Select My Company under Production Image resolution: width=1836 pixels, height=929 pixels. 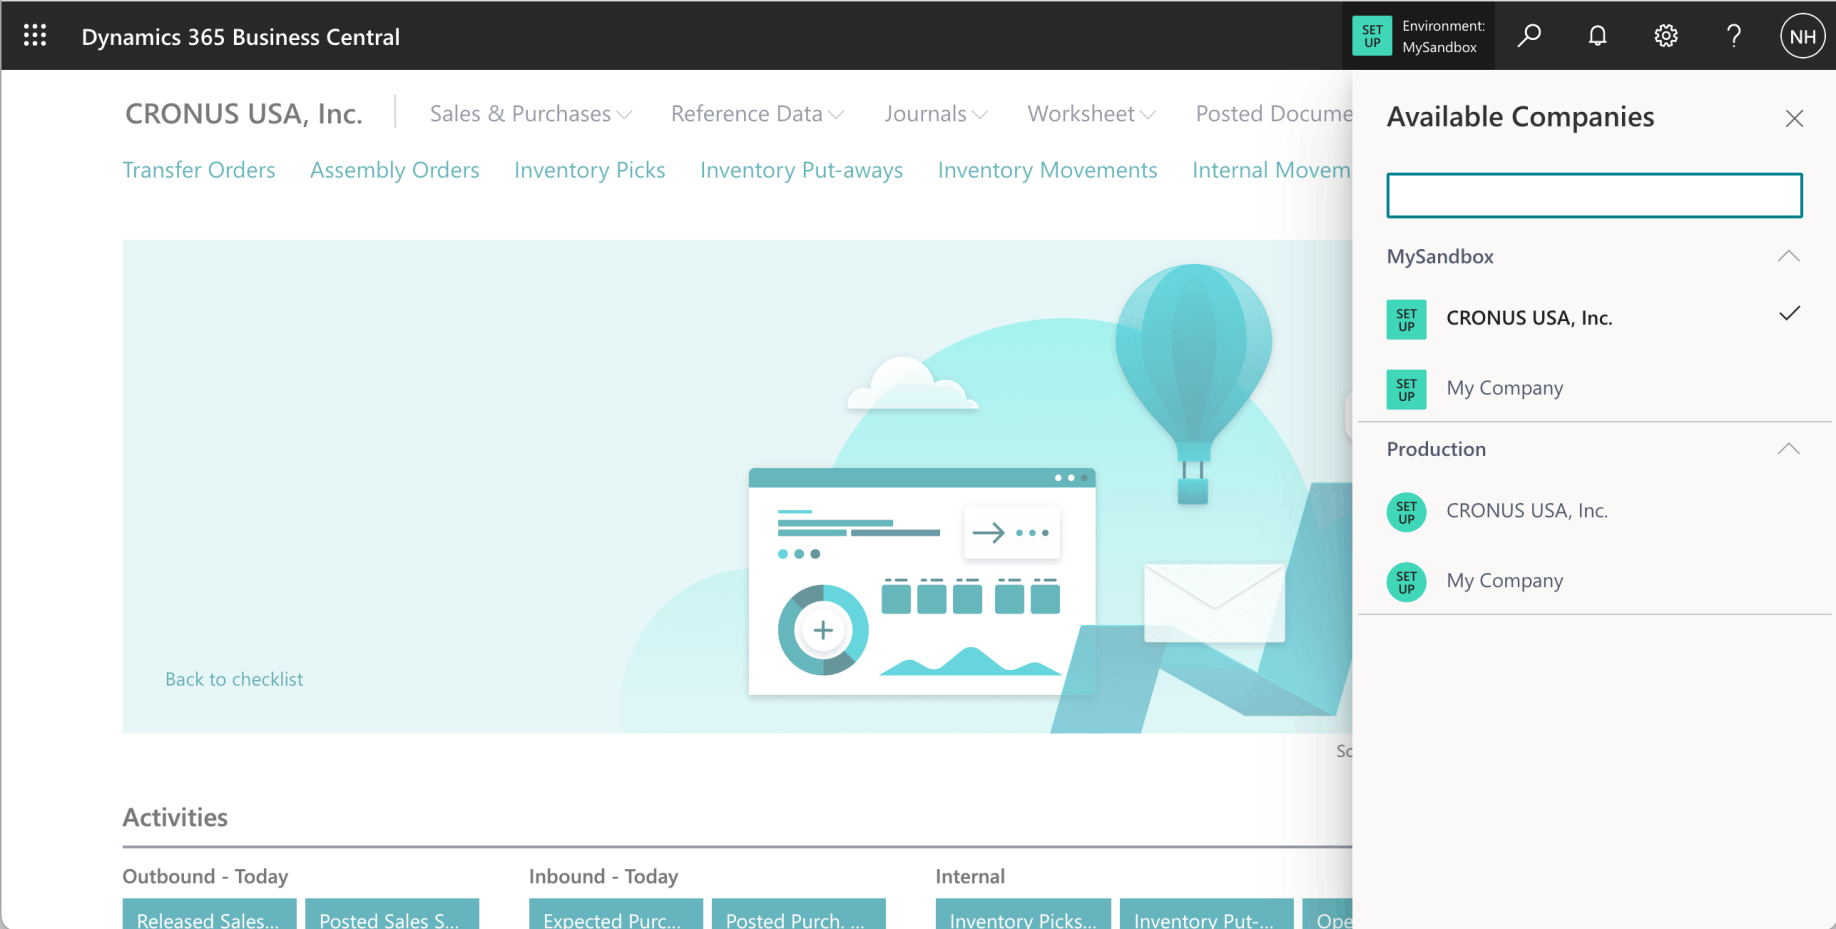[1594, 581]
